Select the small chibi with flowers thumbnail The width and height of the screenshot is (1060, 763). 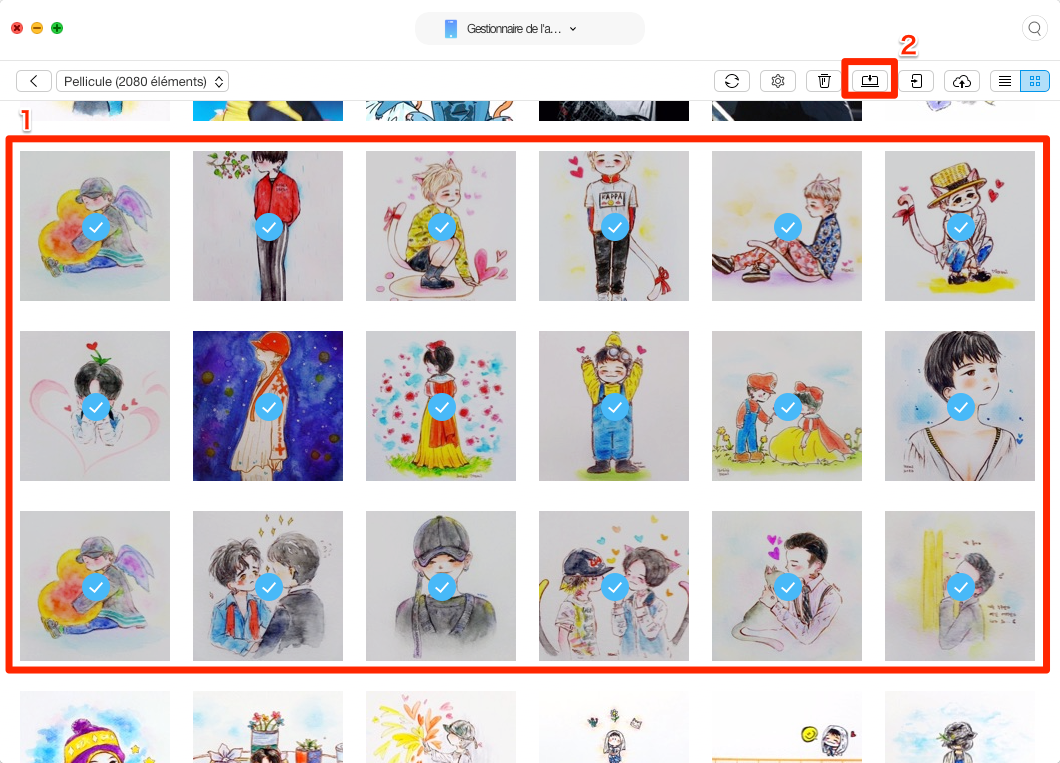point(614,727)
